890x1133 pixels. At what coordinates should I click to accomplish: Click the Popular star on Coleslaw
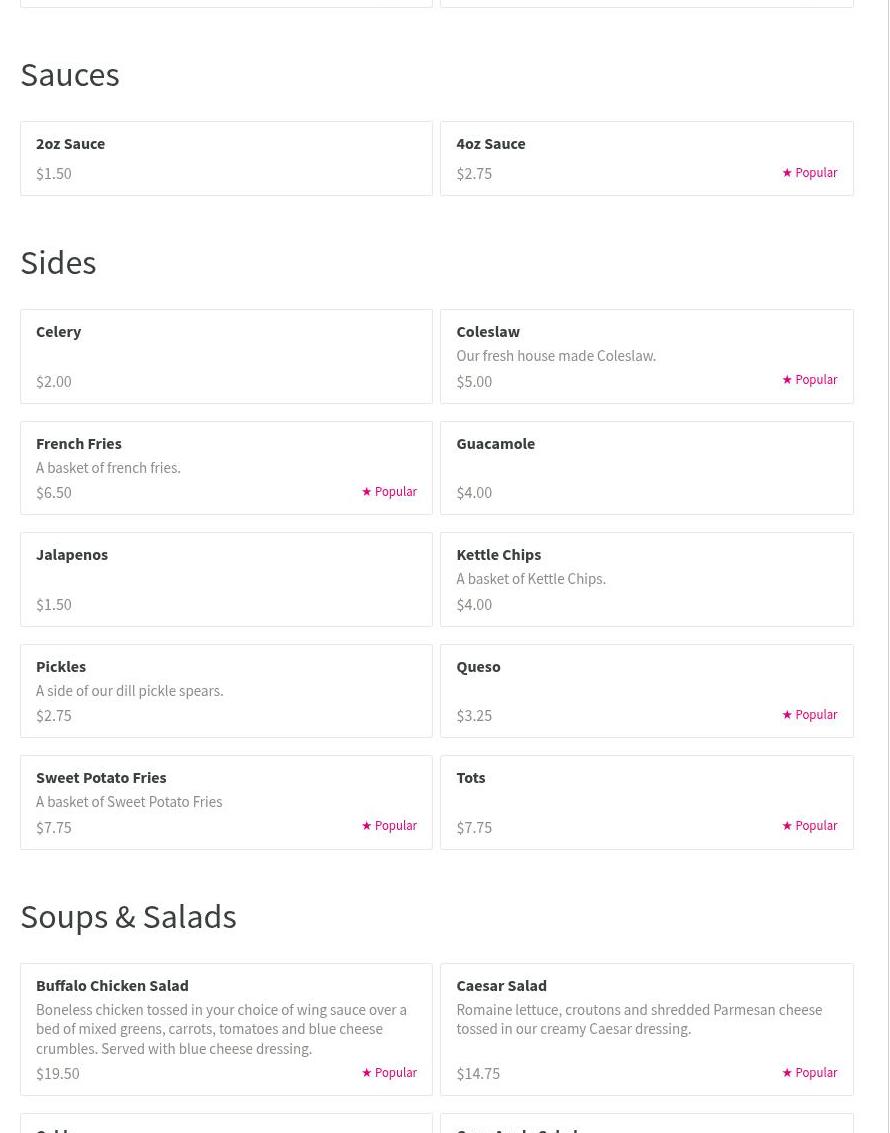tap(787, 380)
